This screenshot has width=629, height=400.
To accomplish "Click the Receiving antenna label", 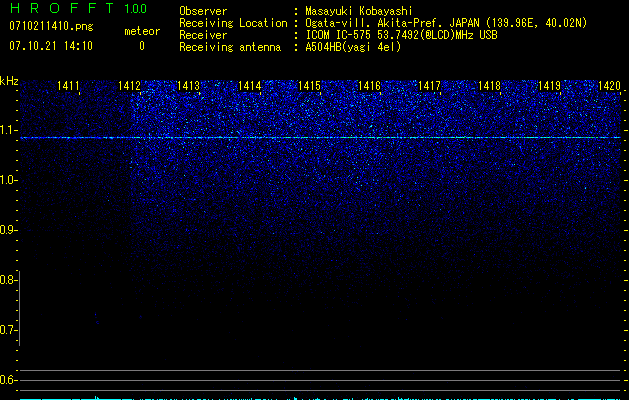I will point(230,47).
